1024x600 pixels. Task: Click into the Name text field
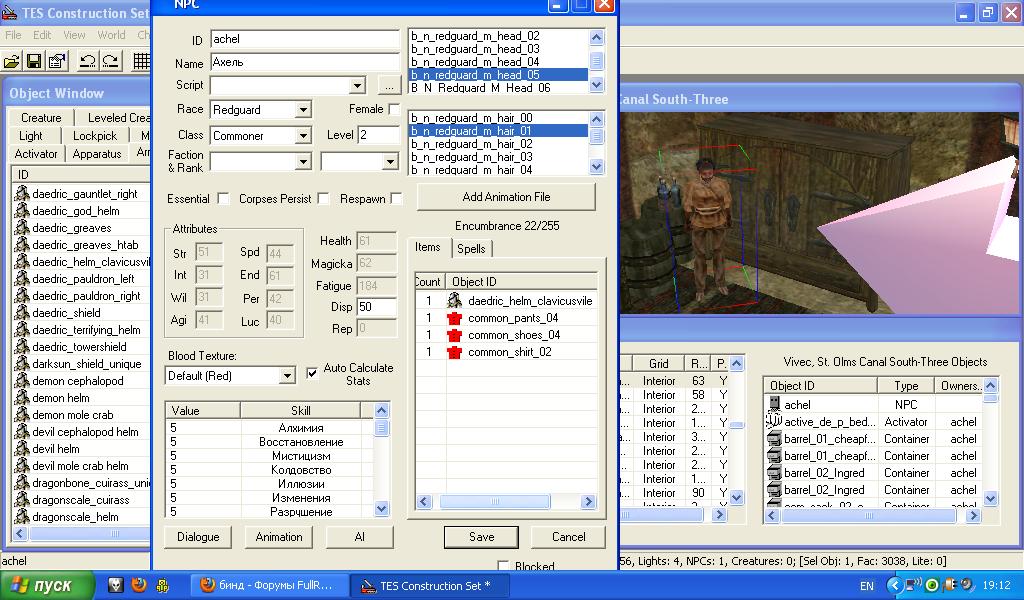click(304, 62)
